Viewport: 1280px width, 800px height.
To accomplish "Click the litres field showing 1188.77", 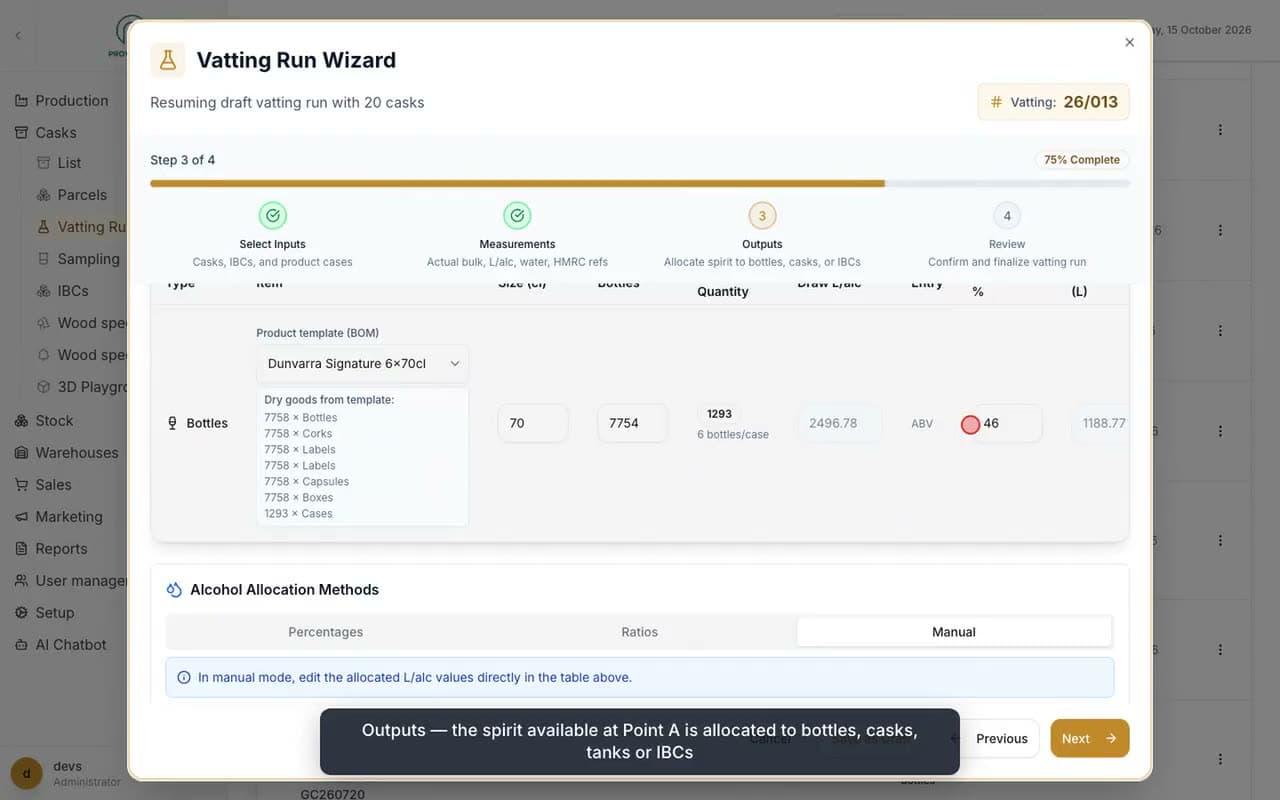I will [x=1100, y=423].
